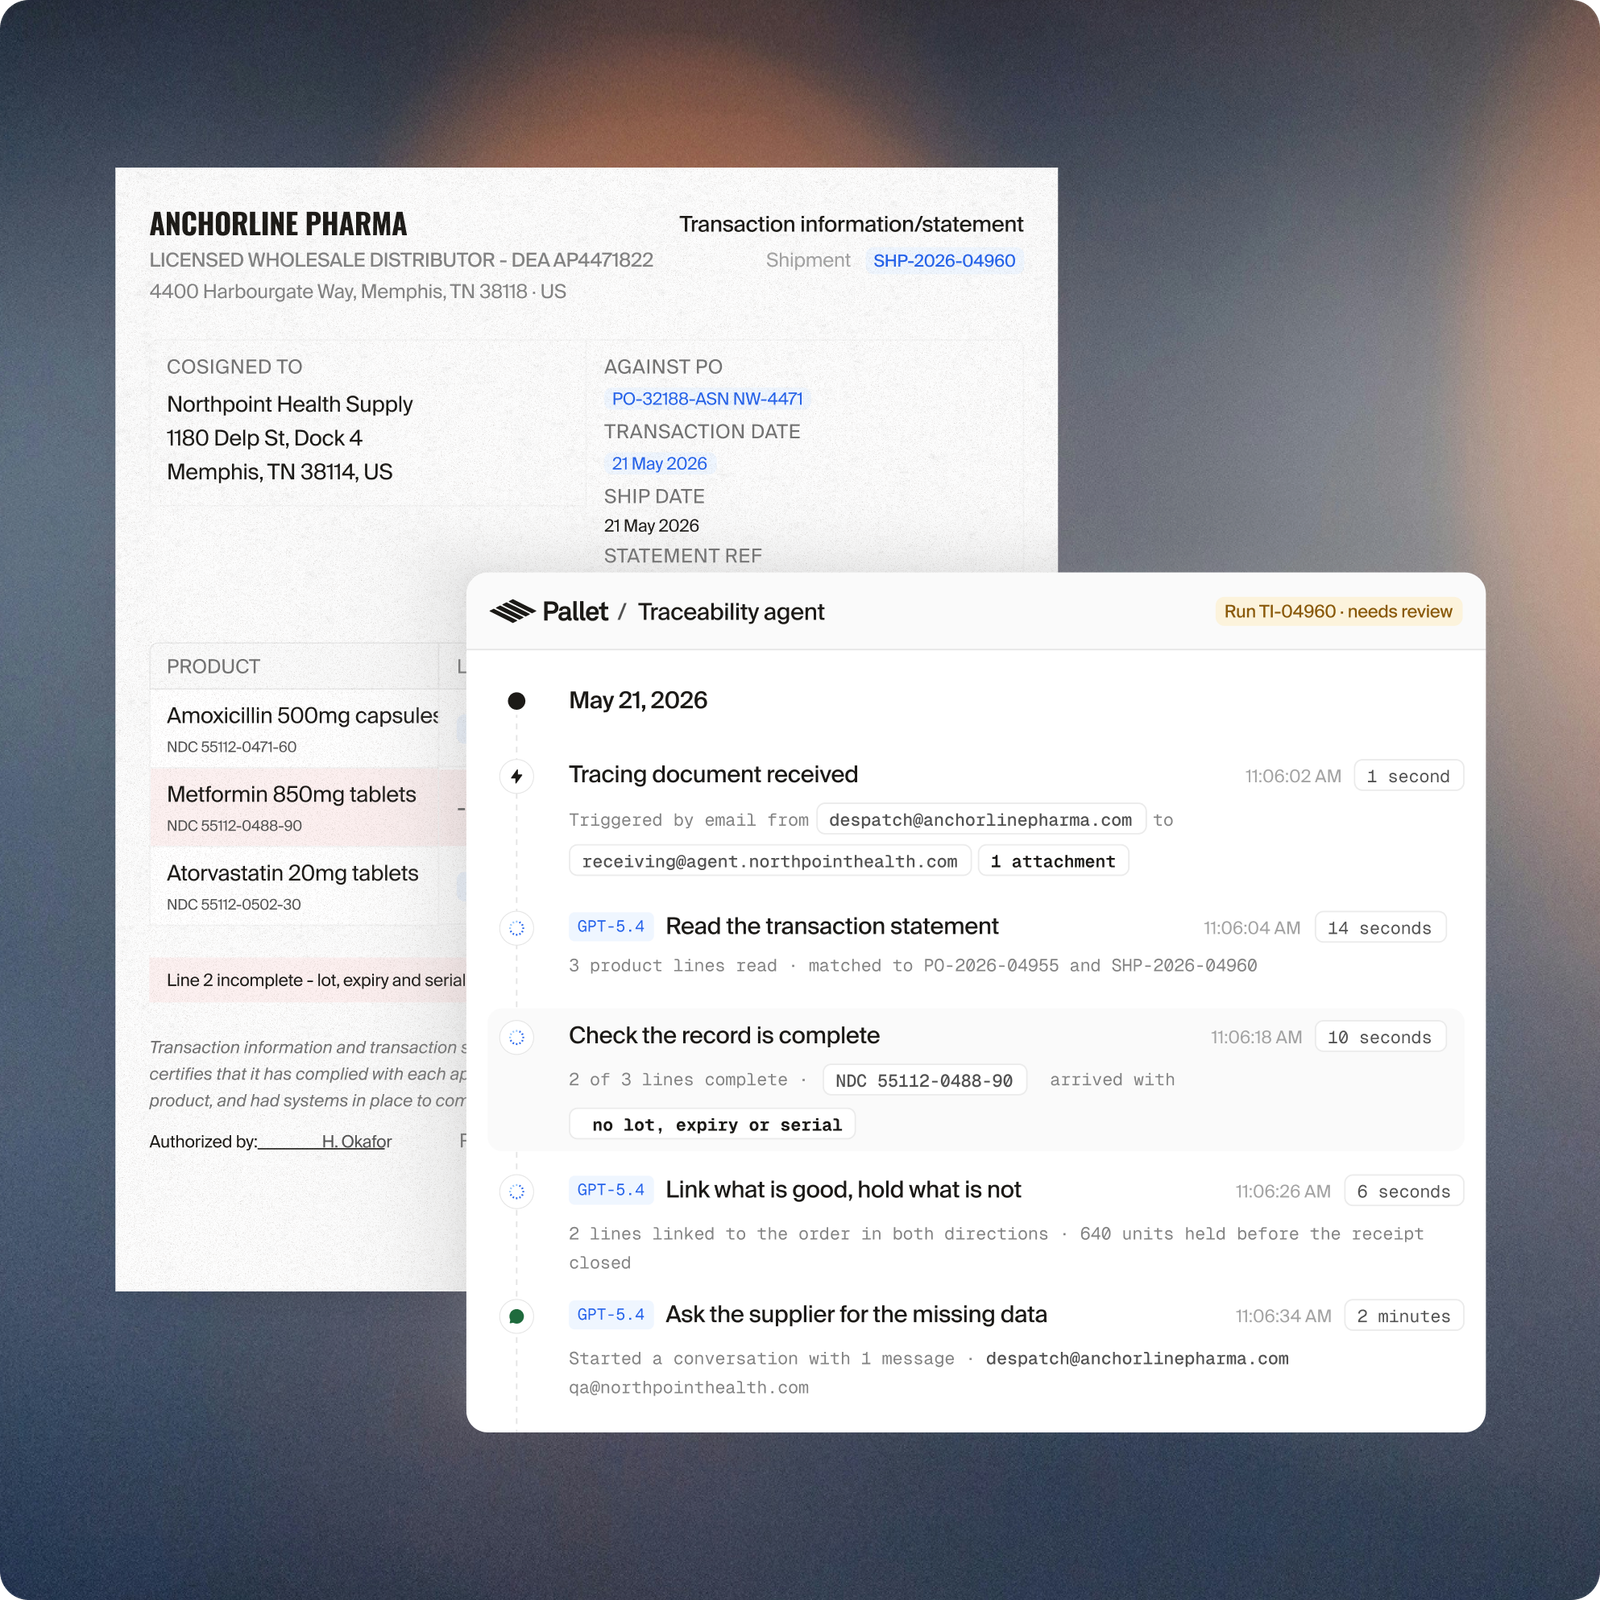Click 'NDC 55112-0502-30' under Atorvastatin
The height and width of the screenshot is (1600, 1600).
233,905
